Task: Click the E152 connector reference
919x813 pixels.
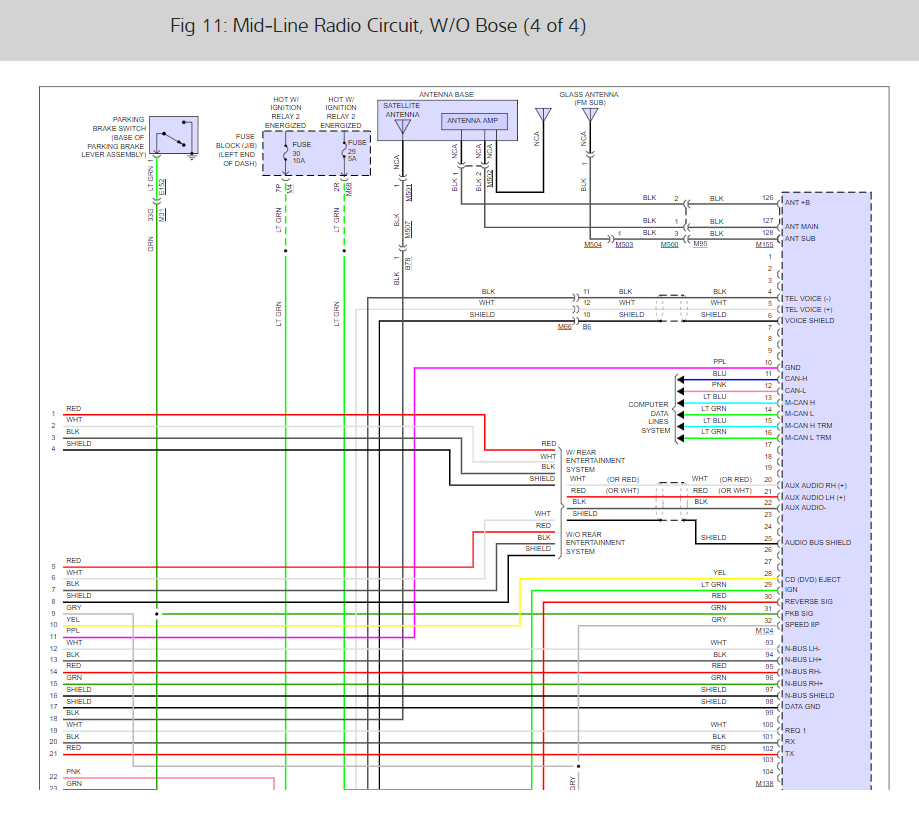Action: click(162, 186)
